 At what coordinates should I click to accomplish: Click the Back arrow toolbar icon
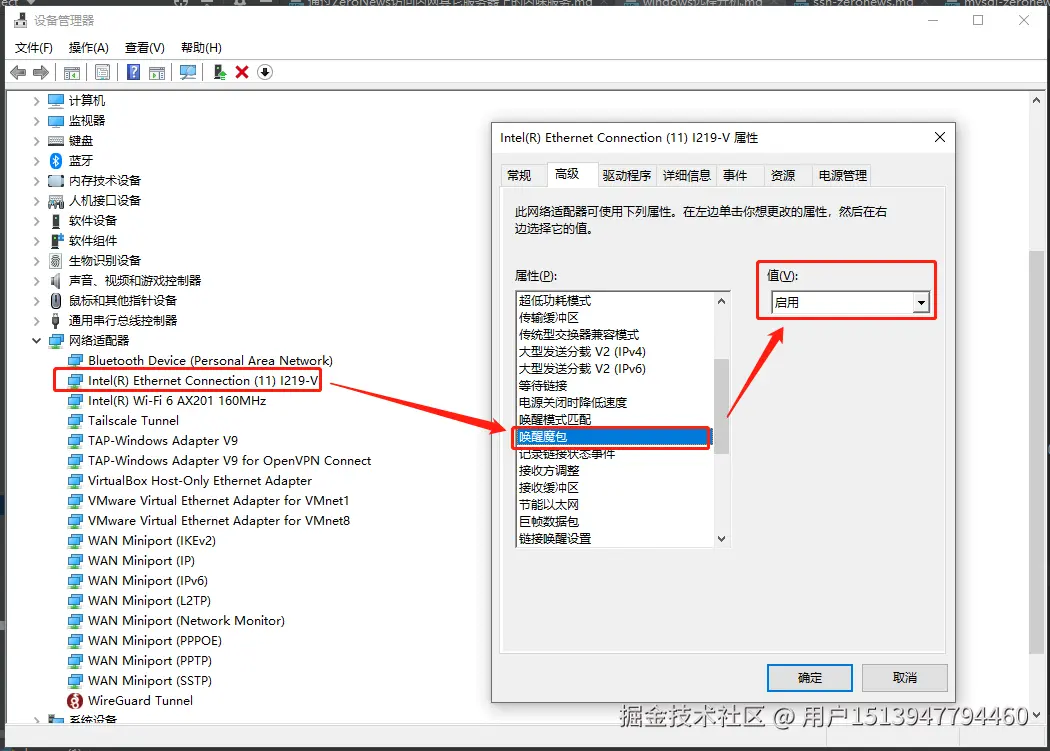coord(19,72)
